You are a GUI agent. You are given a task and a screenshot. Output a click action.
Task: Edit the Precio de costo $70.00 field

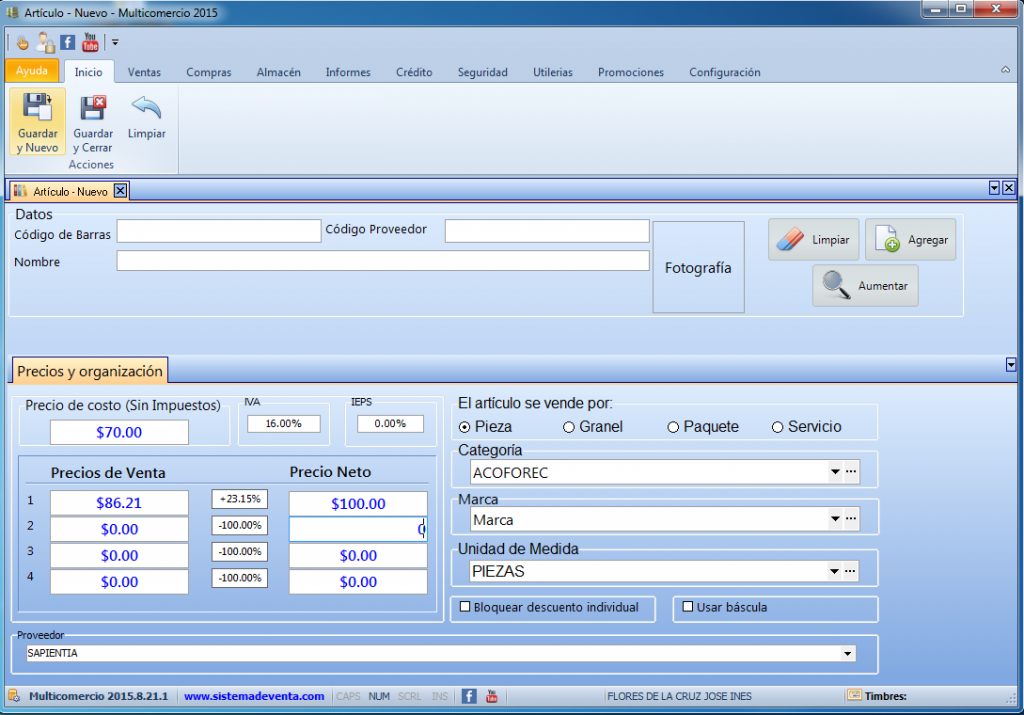point(119,432)
